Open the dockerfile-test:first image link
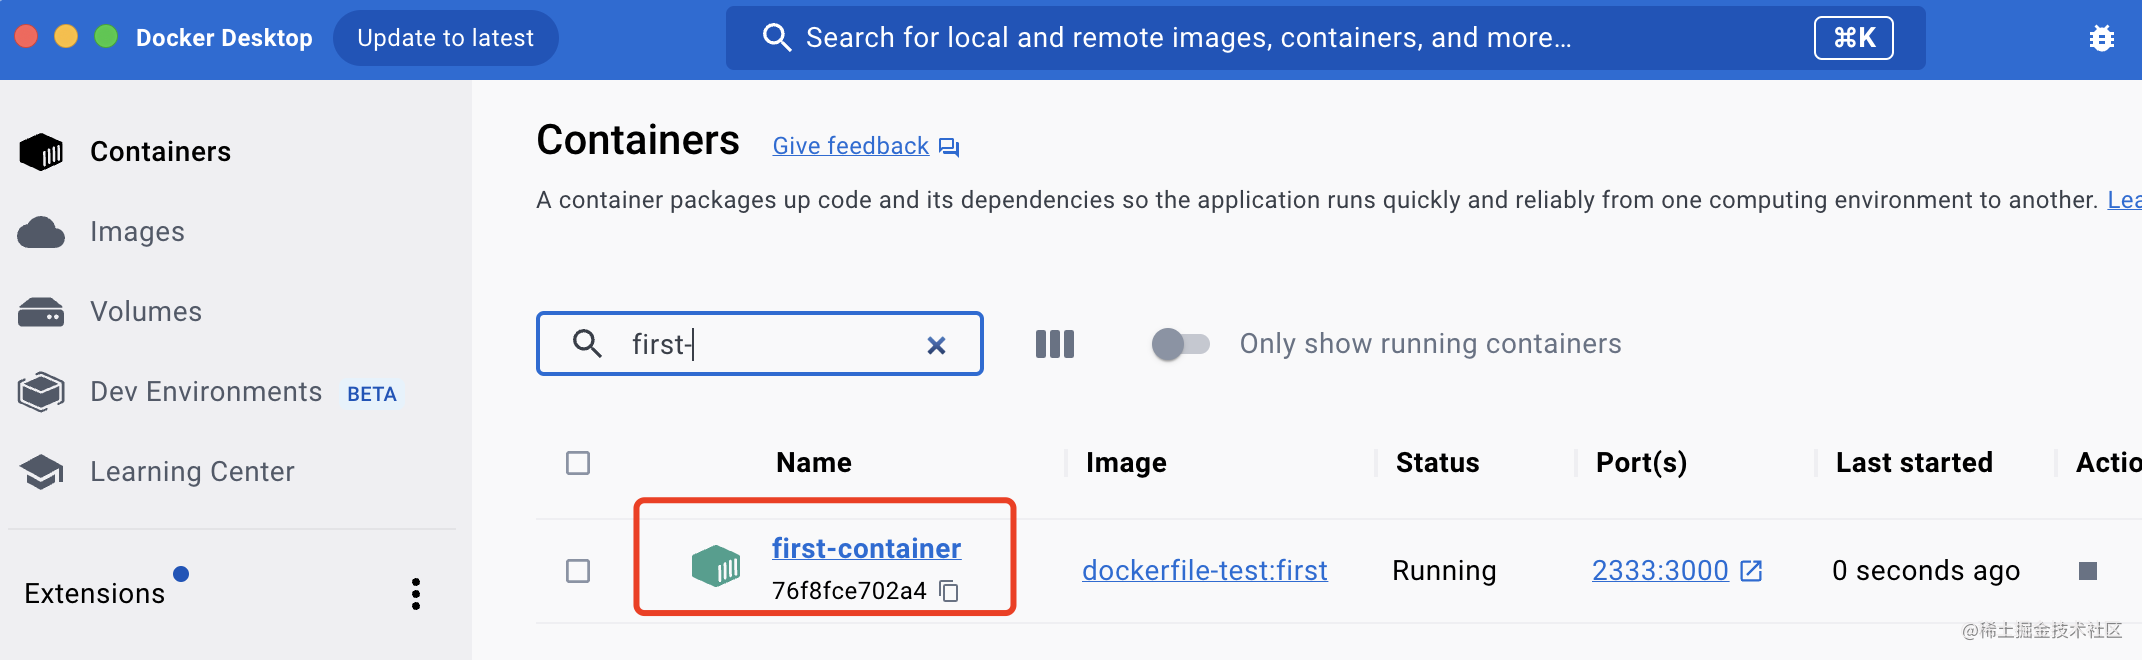 click(1204, 570)
